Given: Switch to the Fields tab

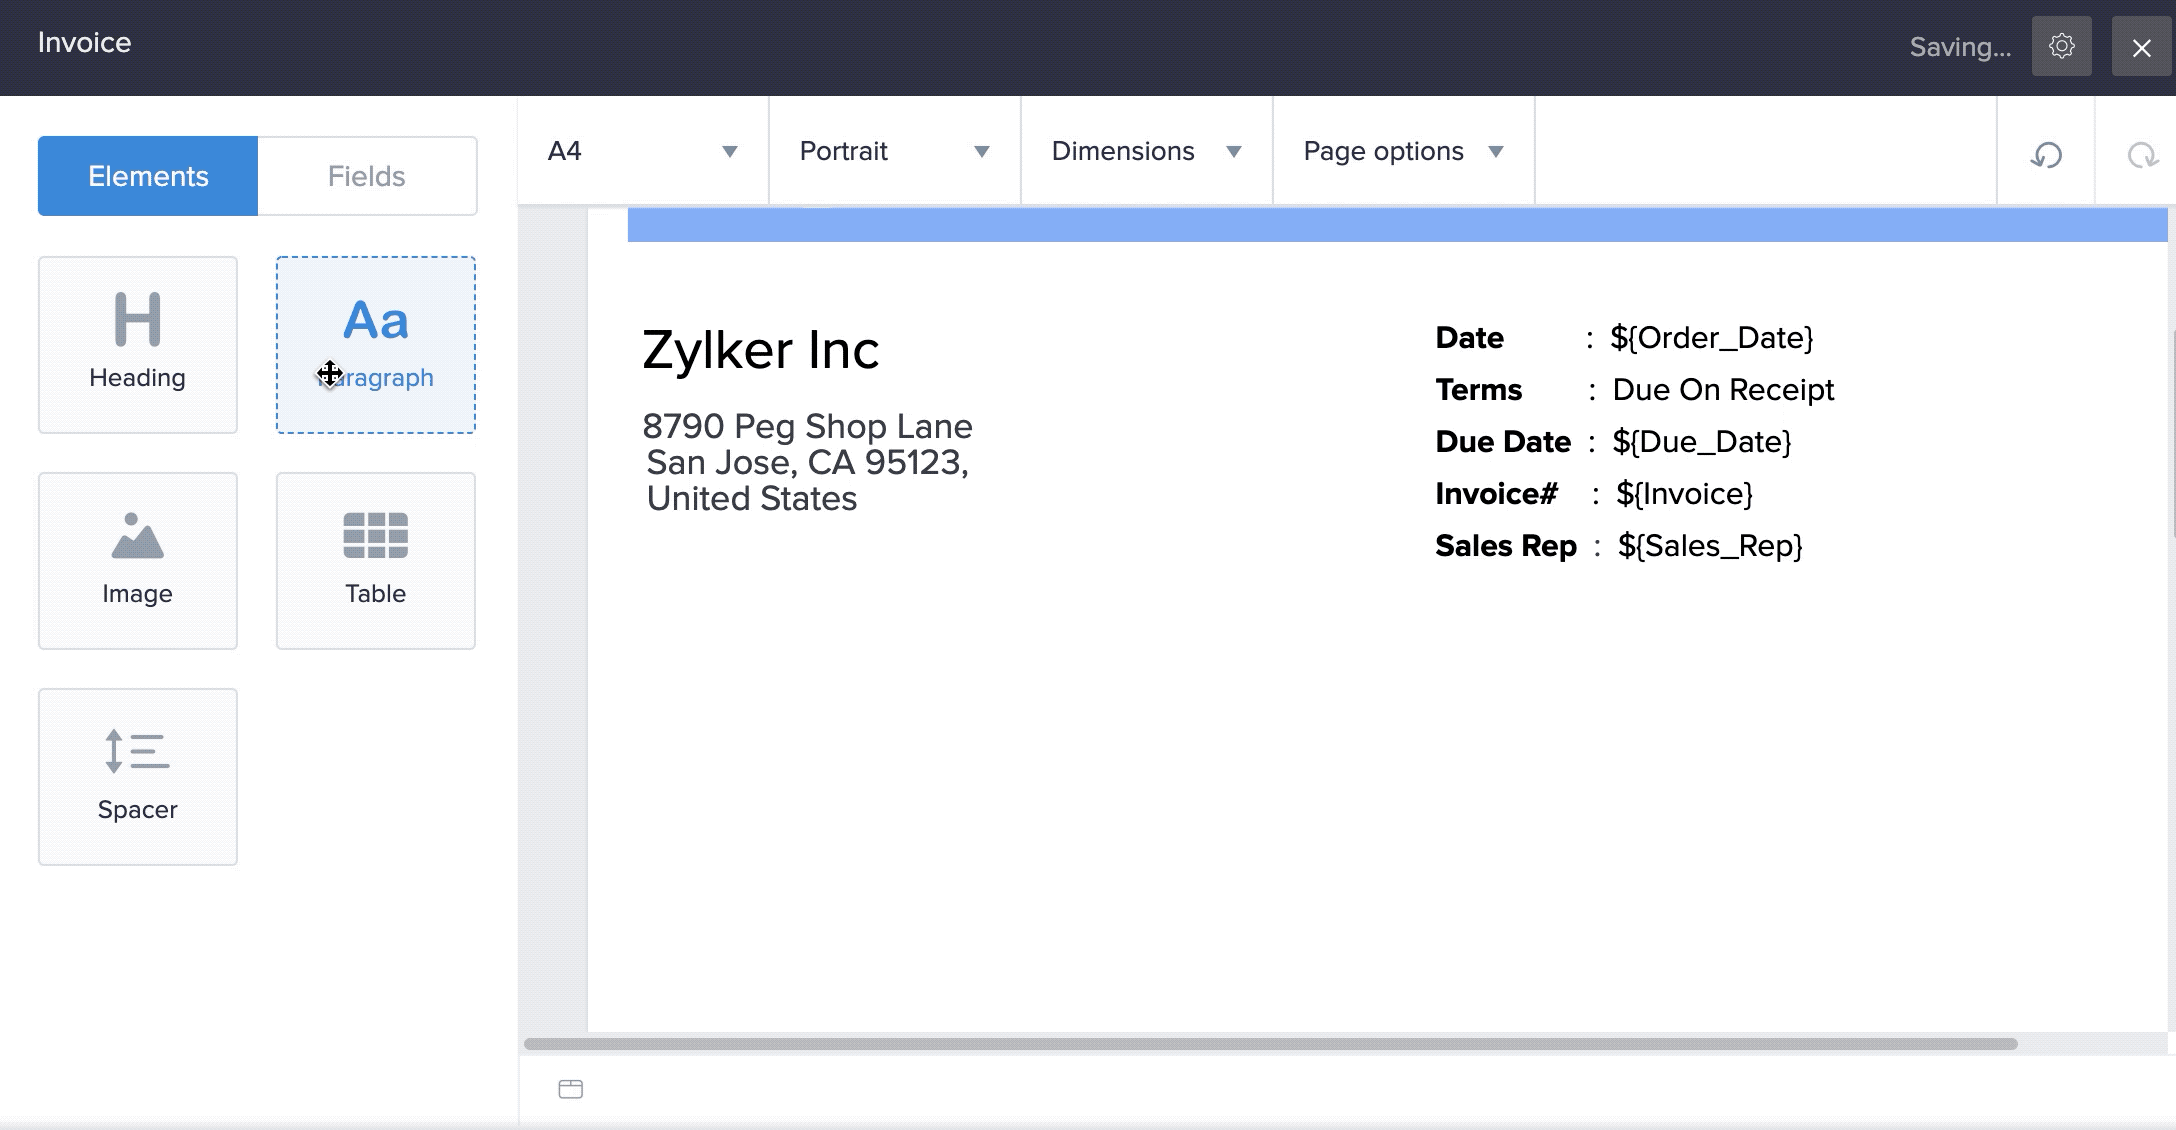Looking at the screenshot, I should pos(367,176).
